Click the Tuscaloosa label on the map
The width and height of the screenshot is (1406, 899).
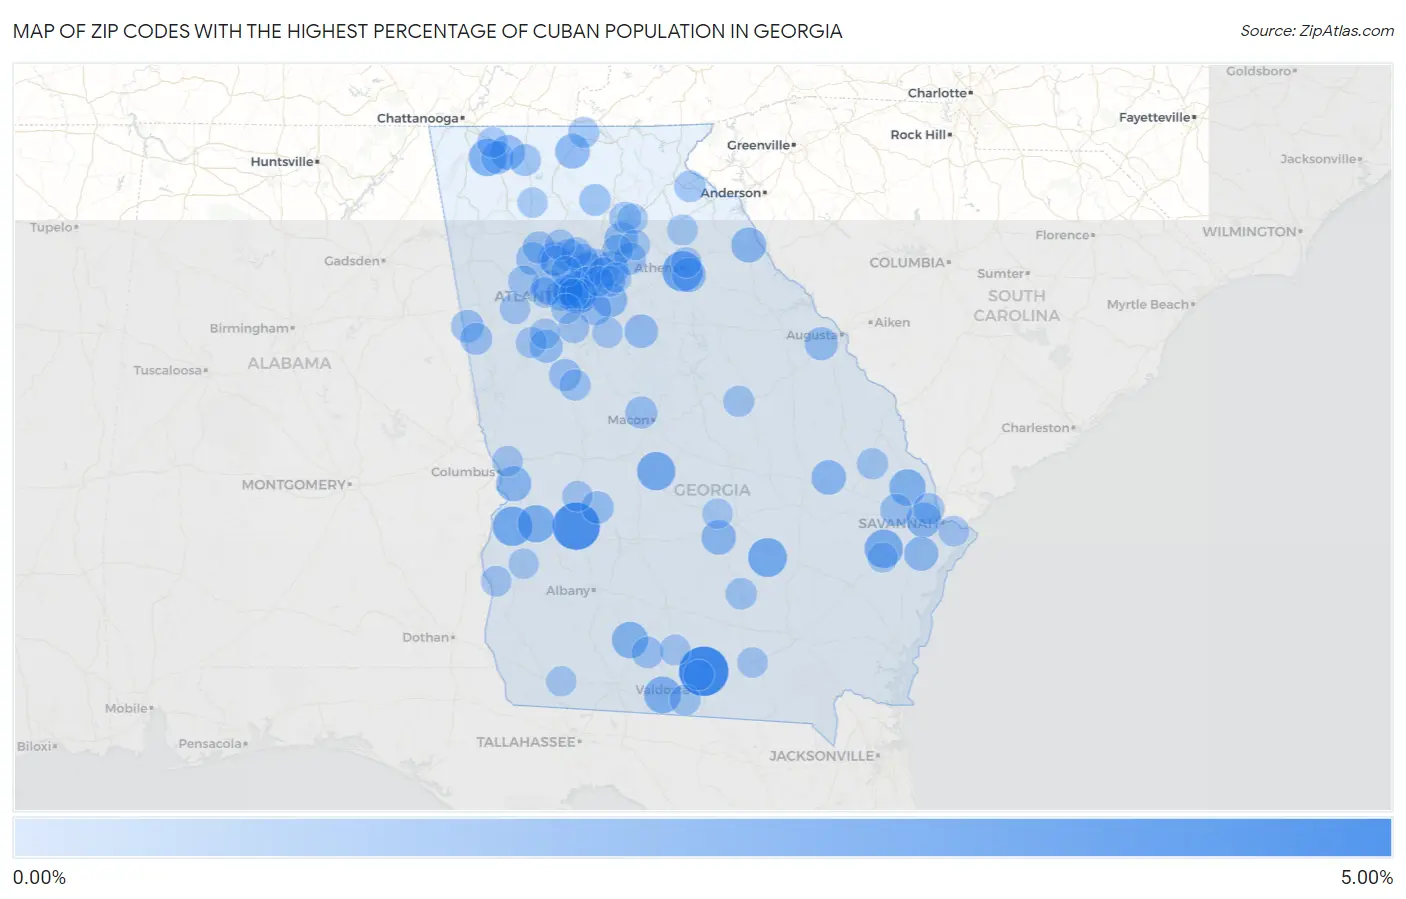tap(169, 370)
